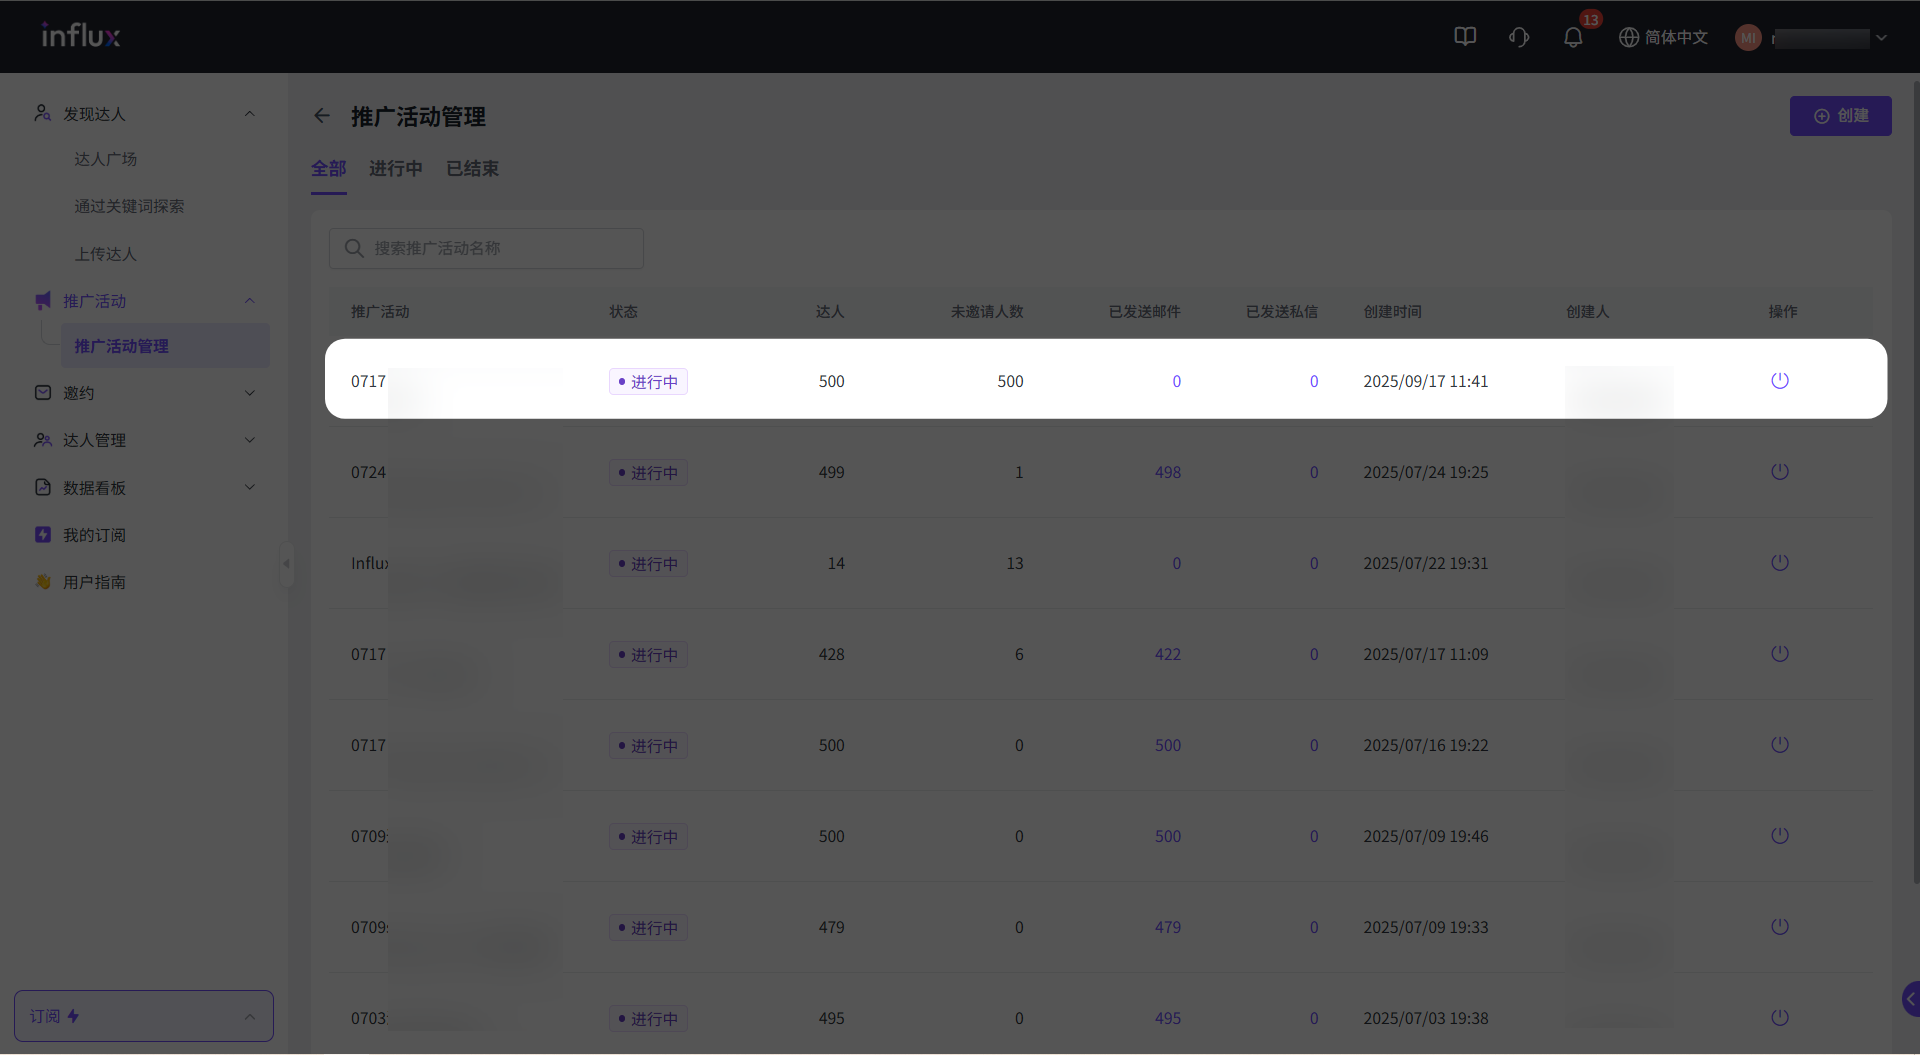Click the notification bell icon

click(x=1573, y=38)
